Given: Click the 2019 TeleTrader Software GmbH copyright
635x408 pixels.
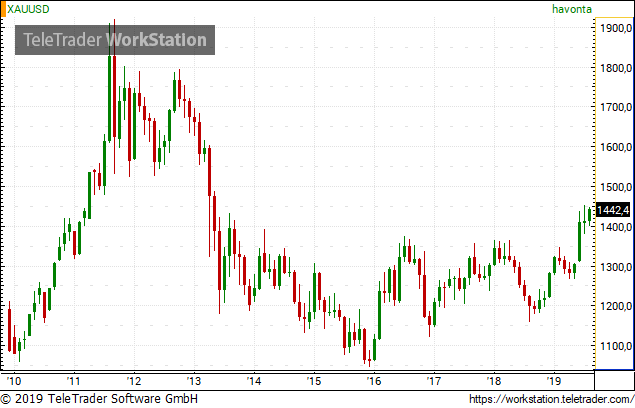Looking at the screenshot, I should [99, 399].
